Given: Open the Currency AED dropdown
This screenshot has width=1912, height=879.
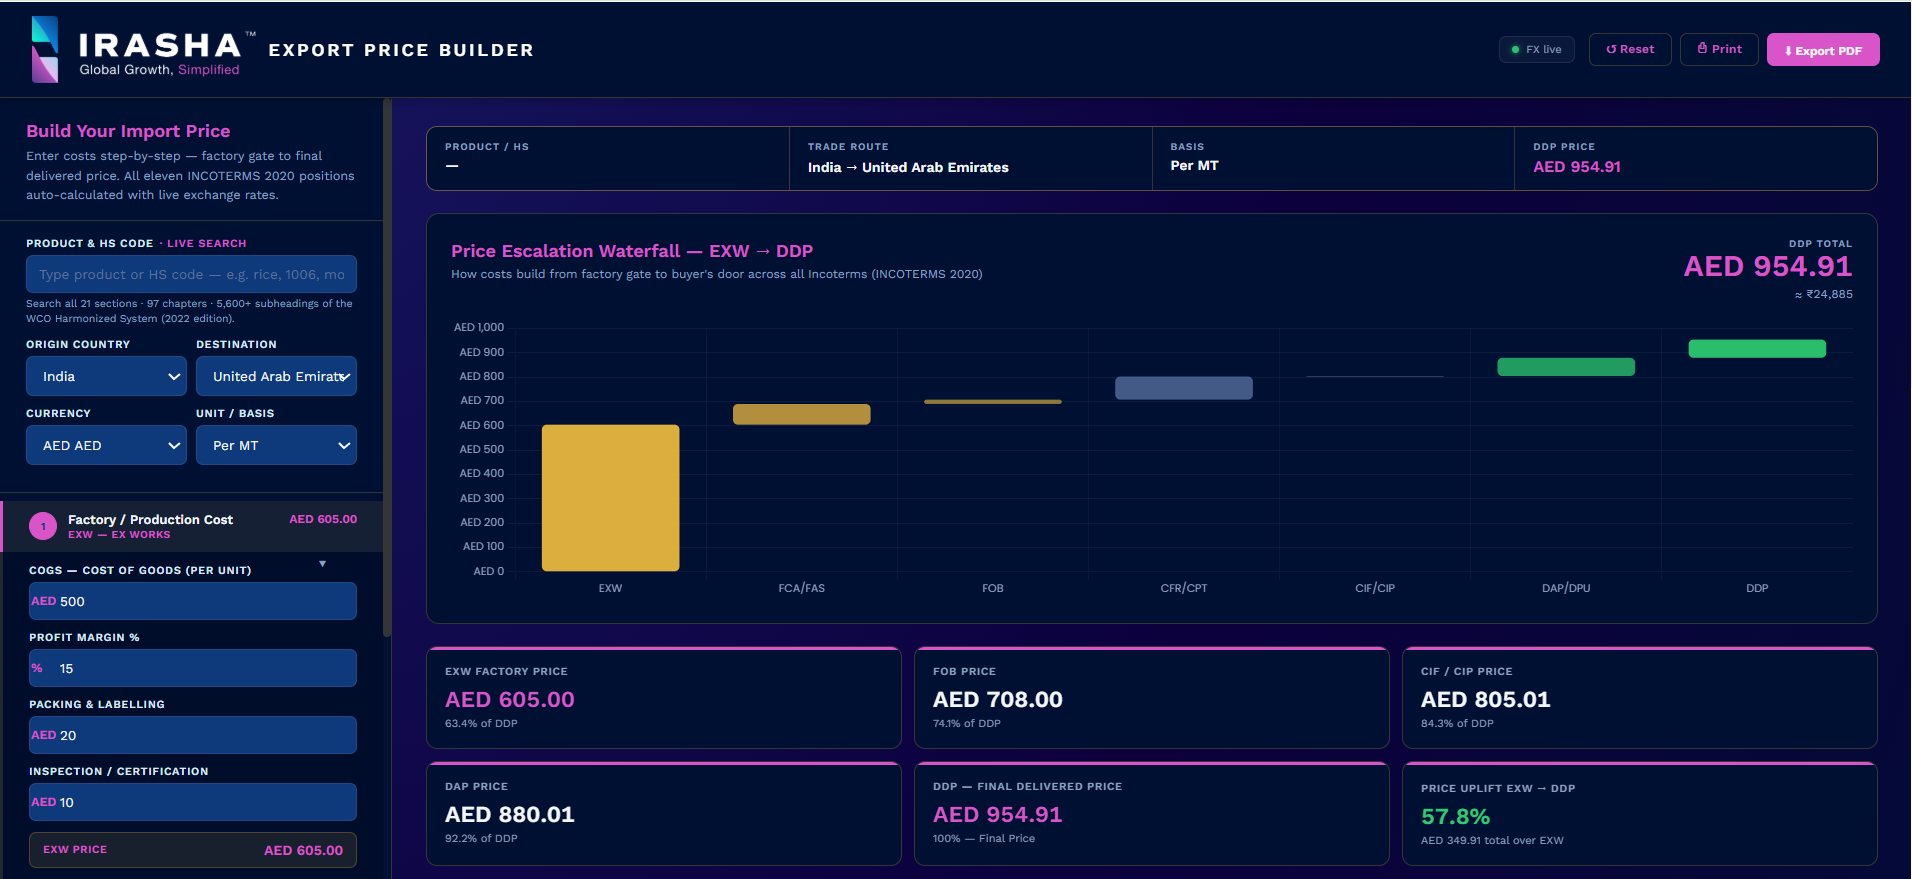Looking at the screenshot, I should pyautogui.click(x=106, y=445).
